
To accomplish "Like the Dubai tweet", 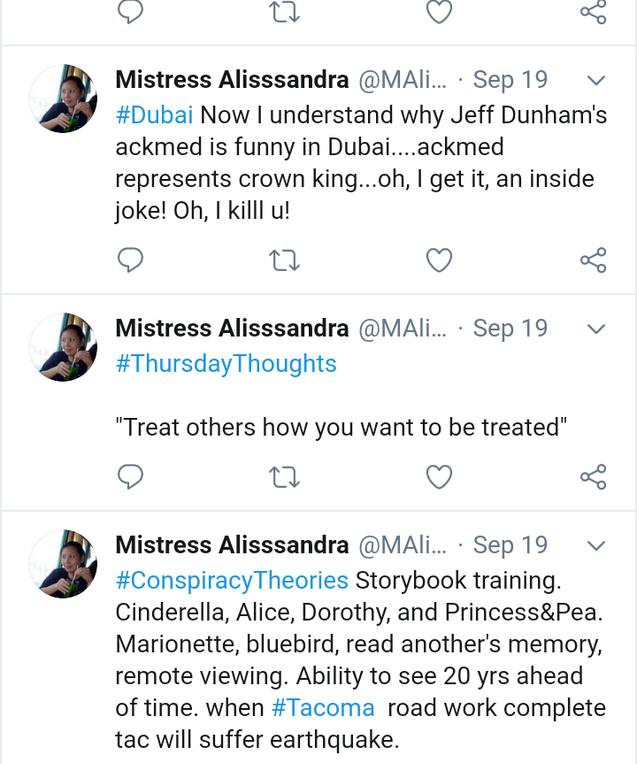I will click(439, 261).
